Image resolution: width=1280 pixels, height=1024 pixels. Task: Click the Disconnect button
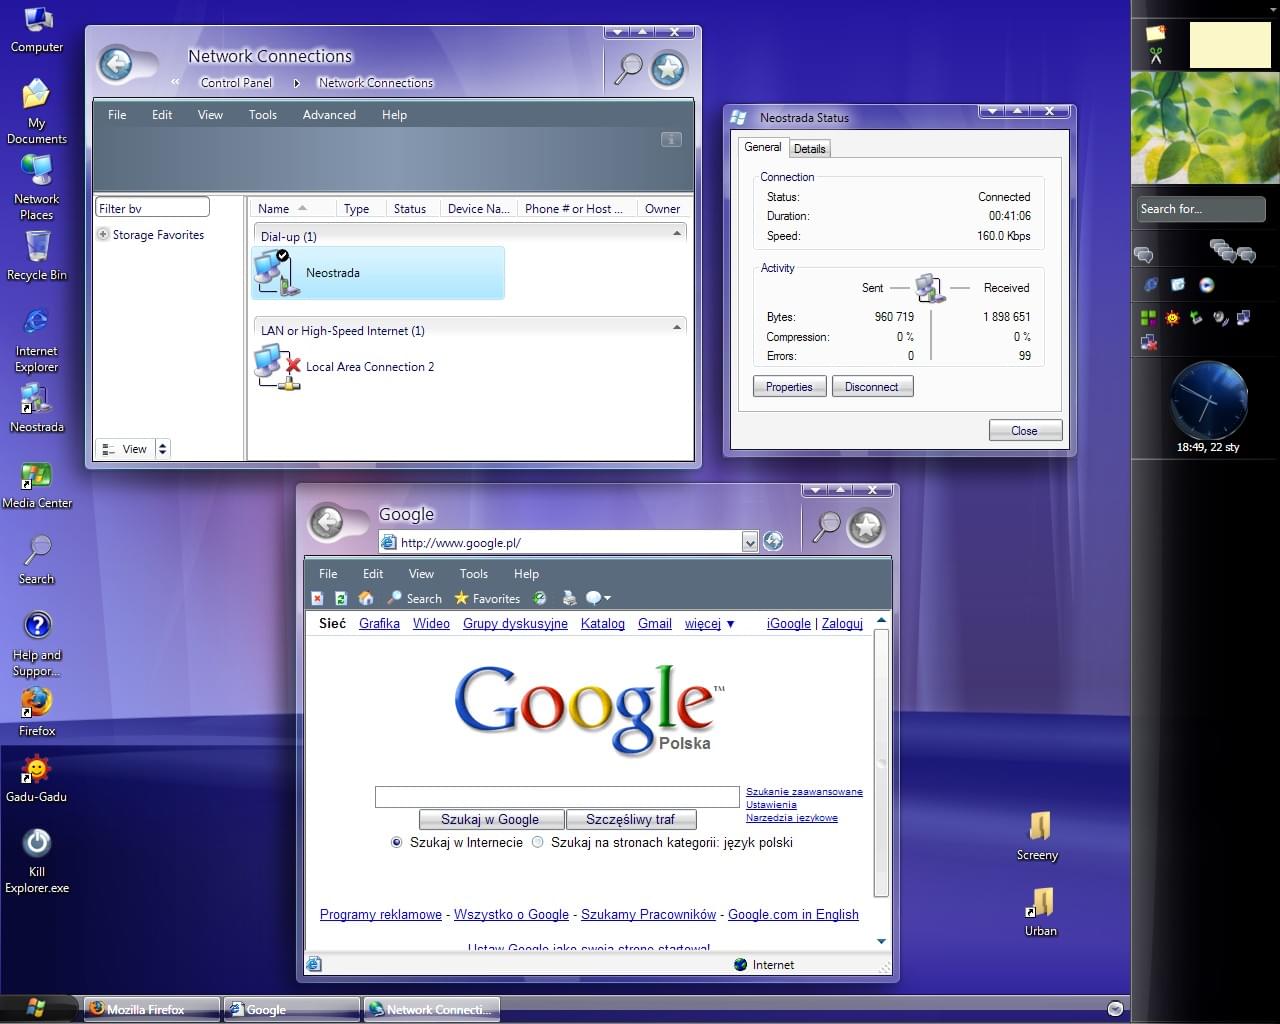(872, 387)
